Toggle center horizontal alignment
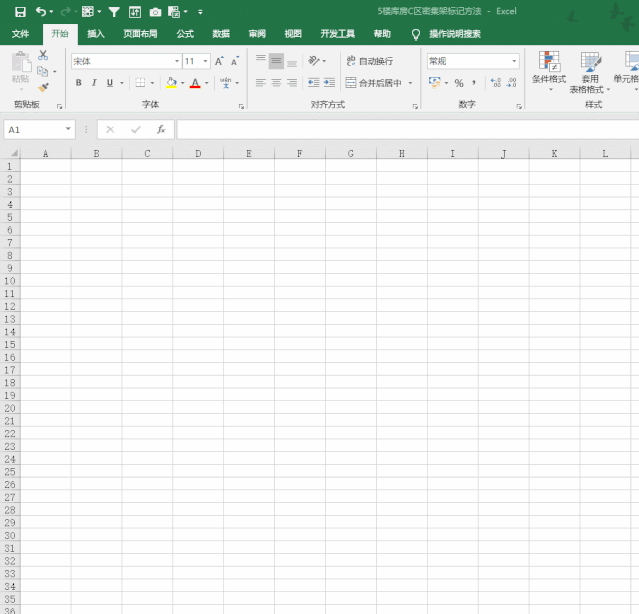The width and height of the screenshot is (639, 614). point(276,83)
